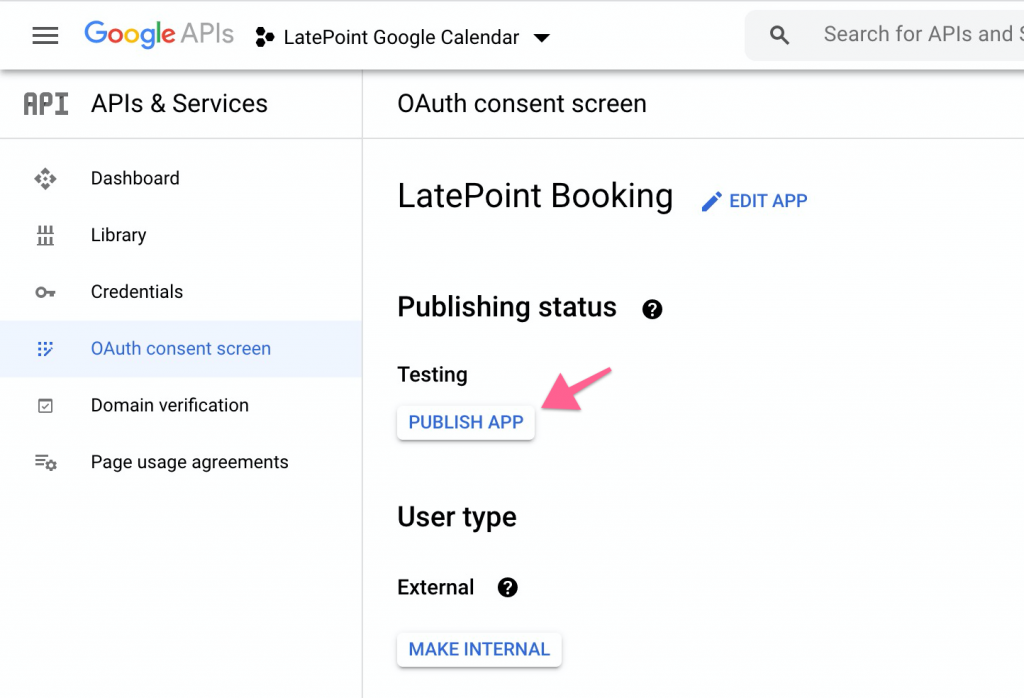Collapse the OAuth consent screen sidebar highlight
Viewport: 1024px width, 698px height.
181,348
